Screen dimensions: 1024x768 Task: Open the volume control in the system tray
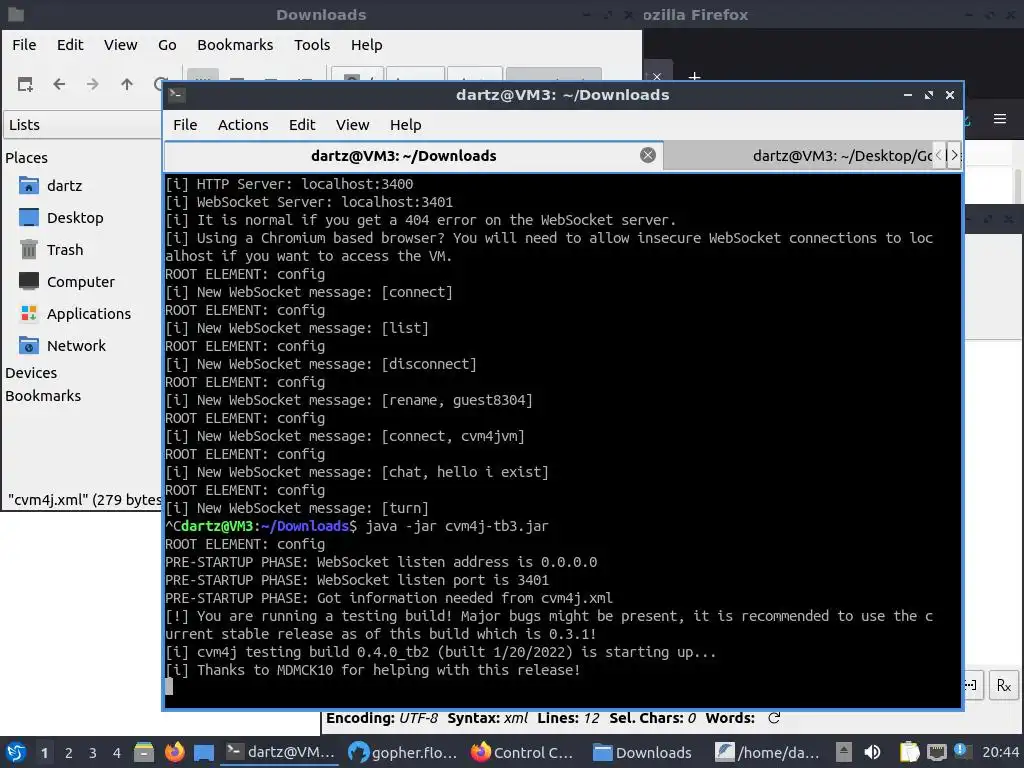[872, 752]
